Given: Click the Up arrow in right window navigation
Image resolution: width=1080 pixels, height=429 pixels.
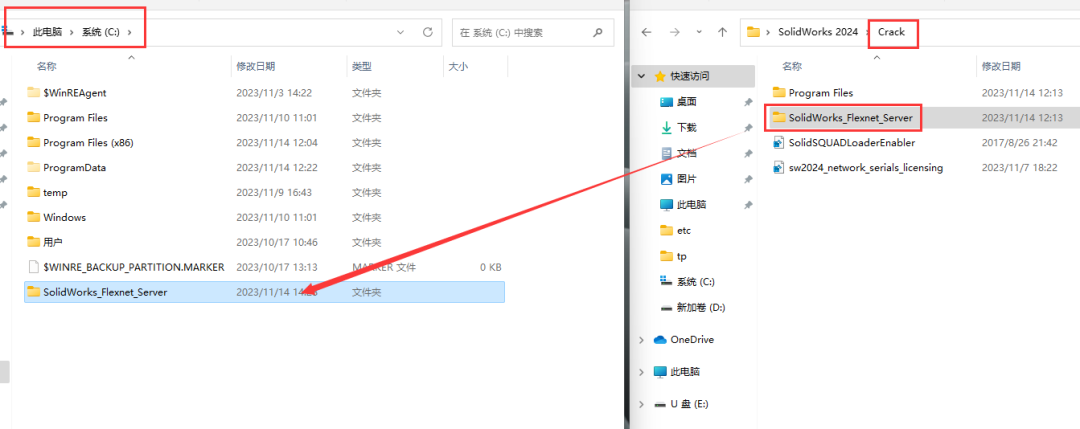Looking at the screenshot, I should tap(722, 32).
